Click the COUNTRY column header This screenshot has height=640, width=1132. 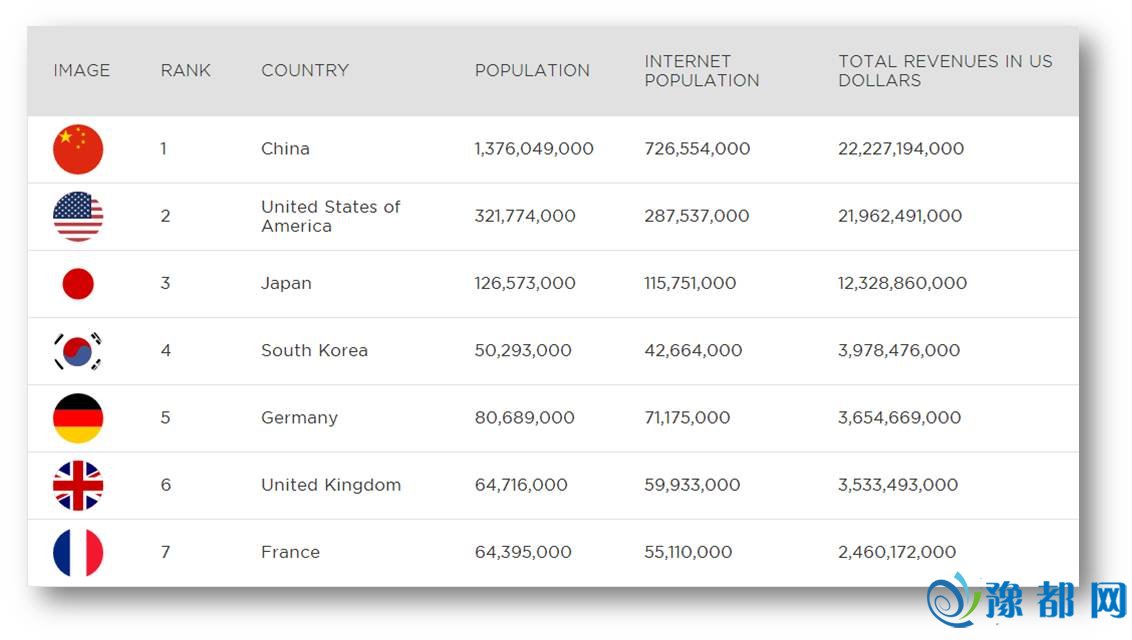tap(305, 70)
